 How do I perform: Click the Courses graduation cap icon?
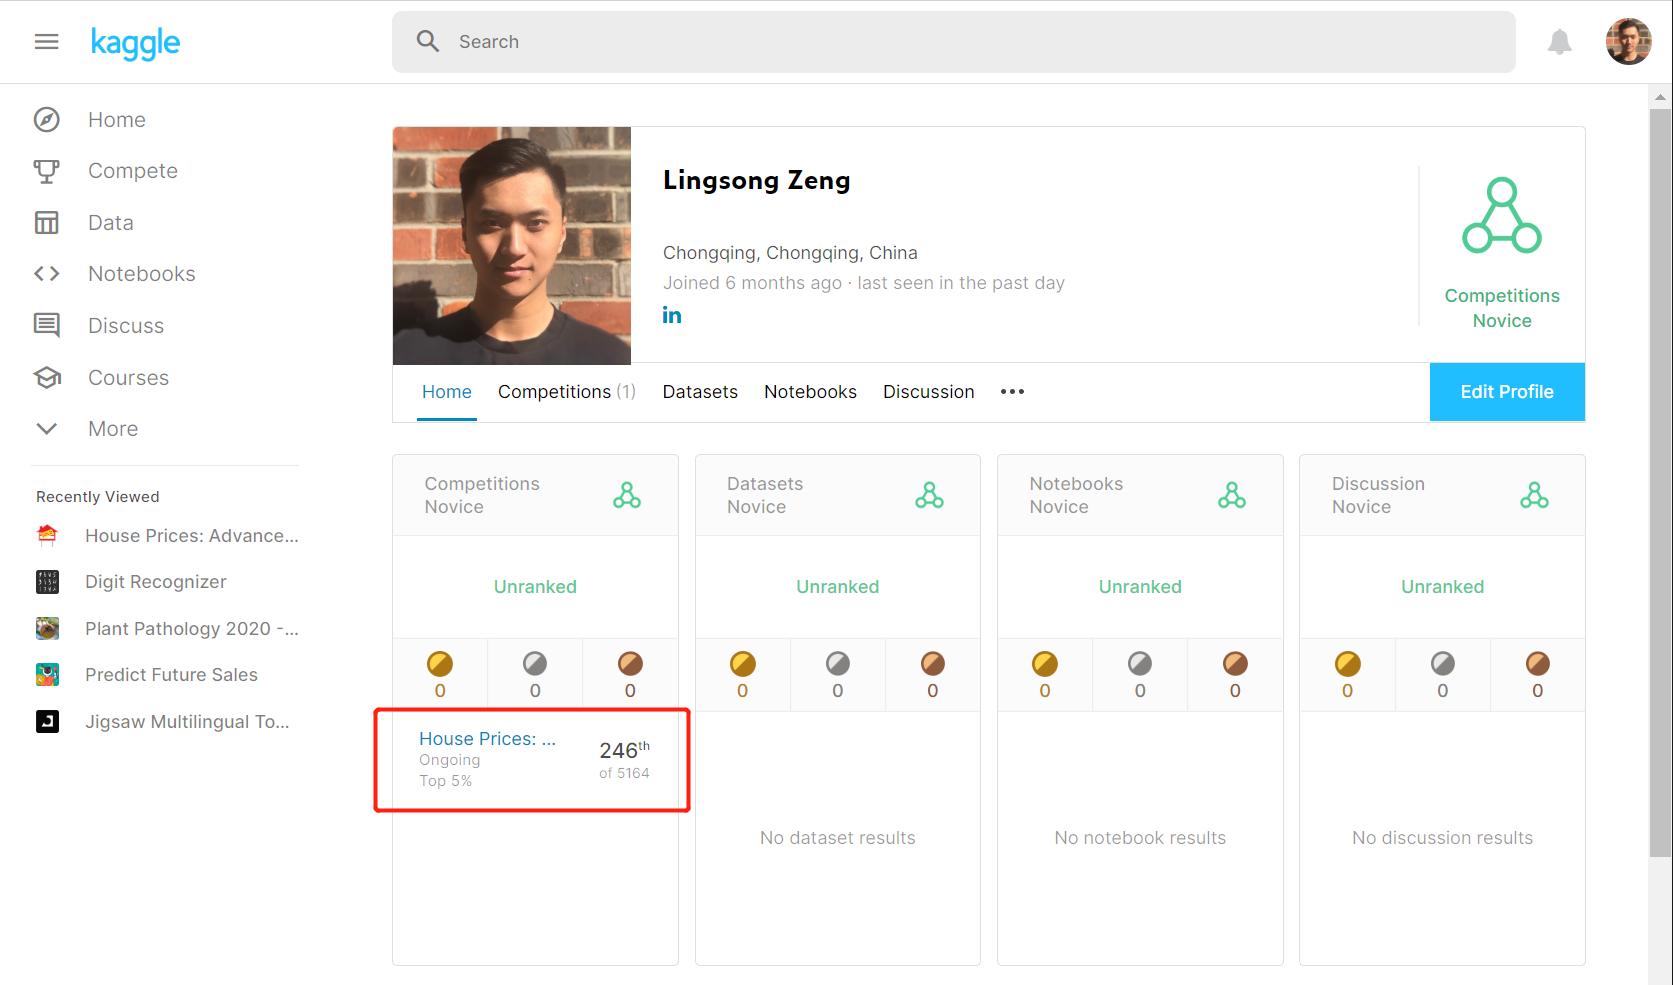(x=47, y=377)
